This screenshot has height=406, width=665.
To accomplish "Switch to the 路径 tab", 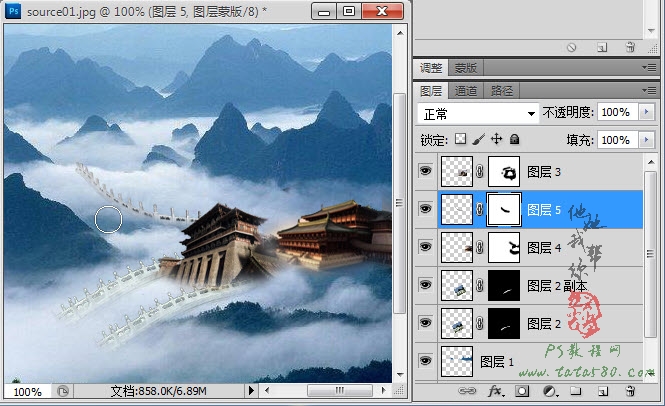I will tap(502, 91).
